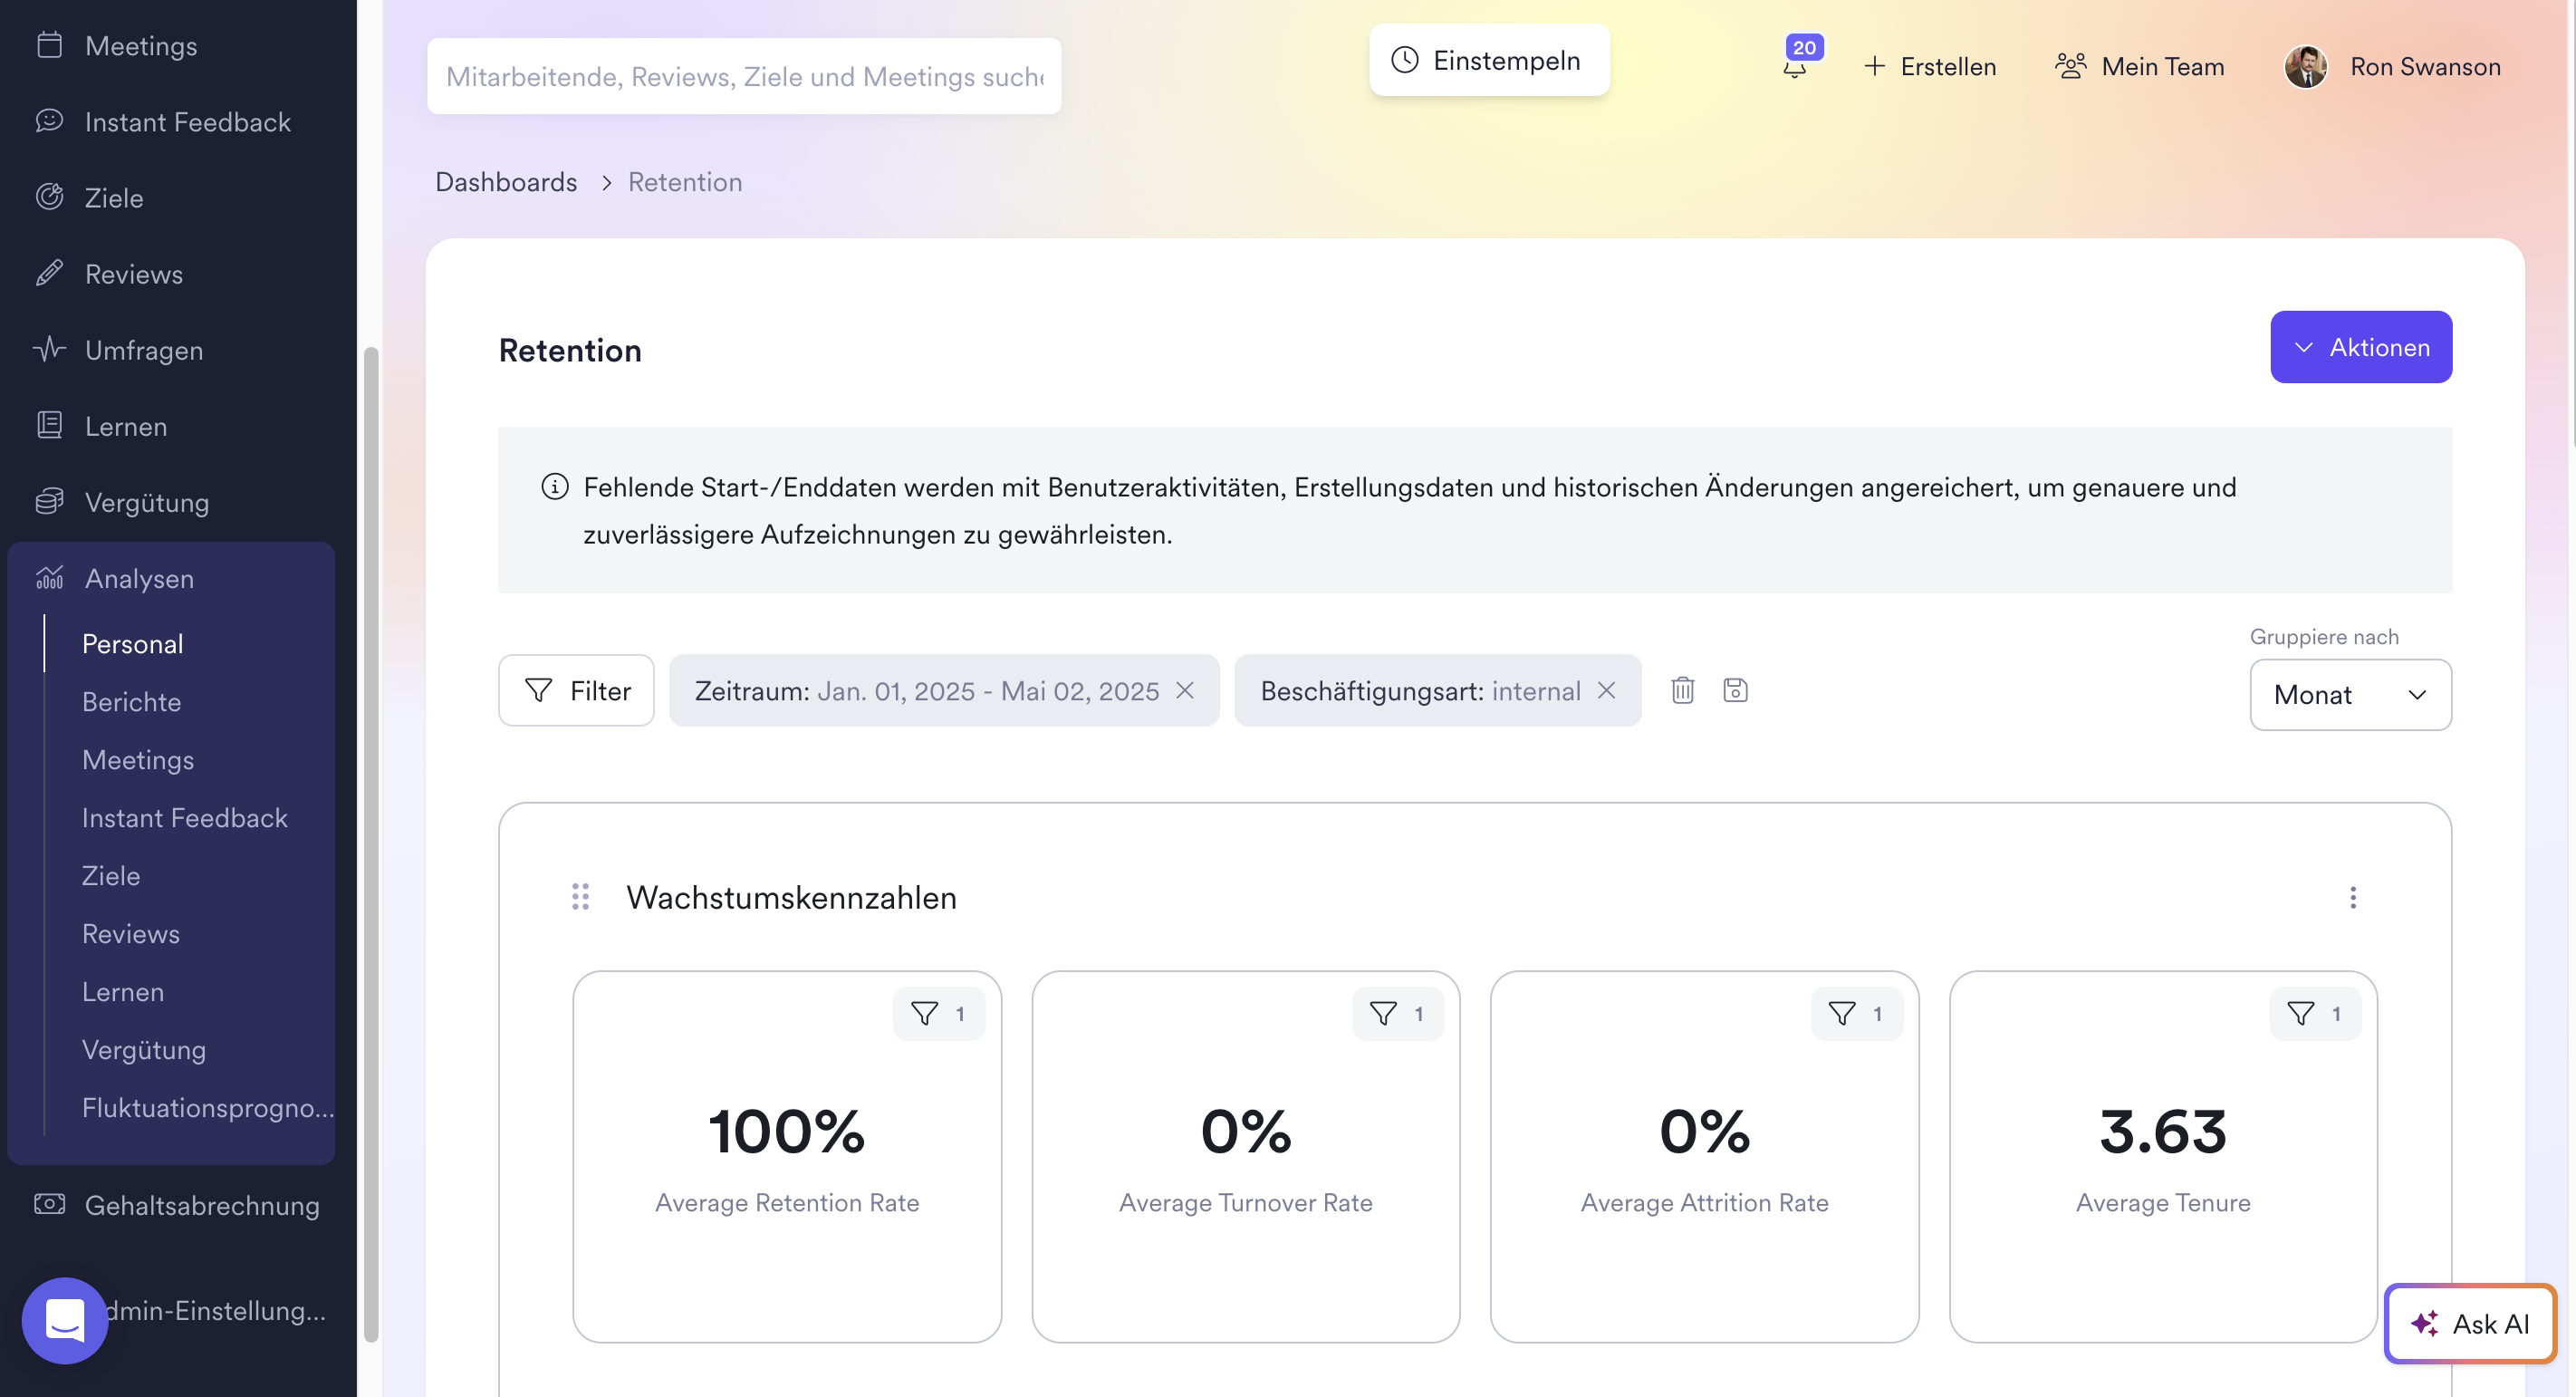Open Vergütung under Analysen
2576x1397 pixels.
[144, 1049]
